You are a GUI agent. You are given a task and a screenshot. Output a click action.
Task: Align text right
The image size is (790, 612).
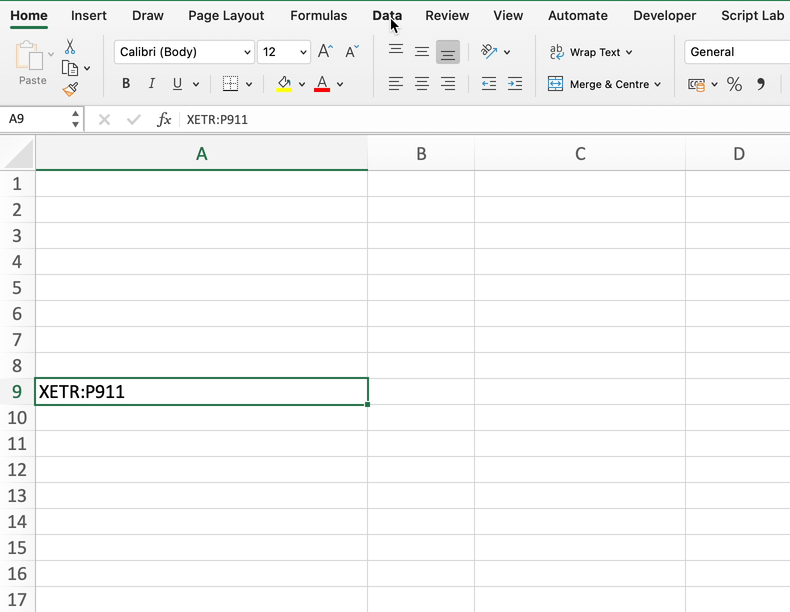447,84
